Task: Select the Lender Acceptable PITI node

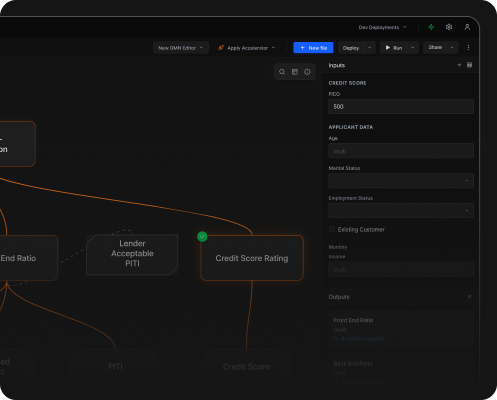Action: tap(132, 255)
